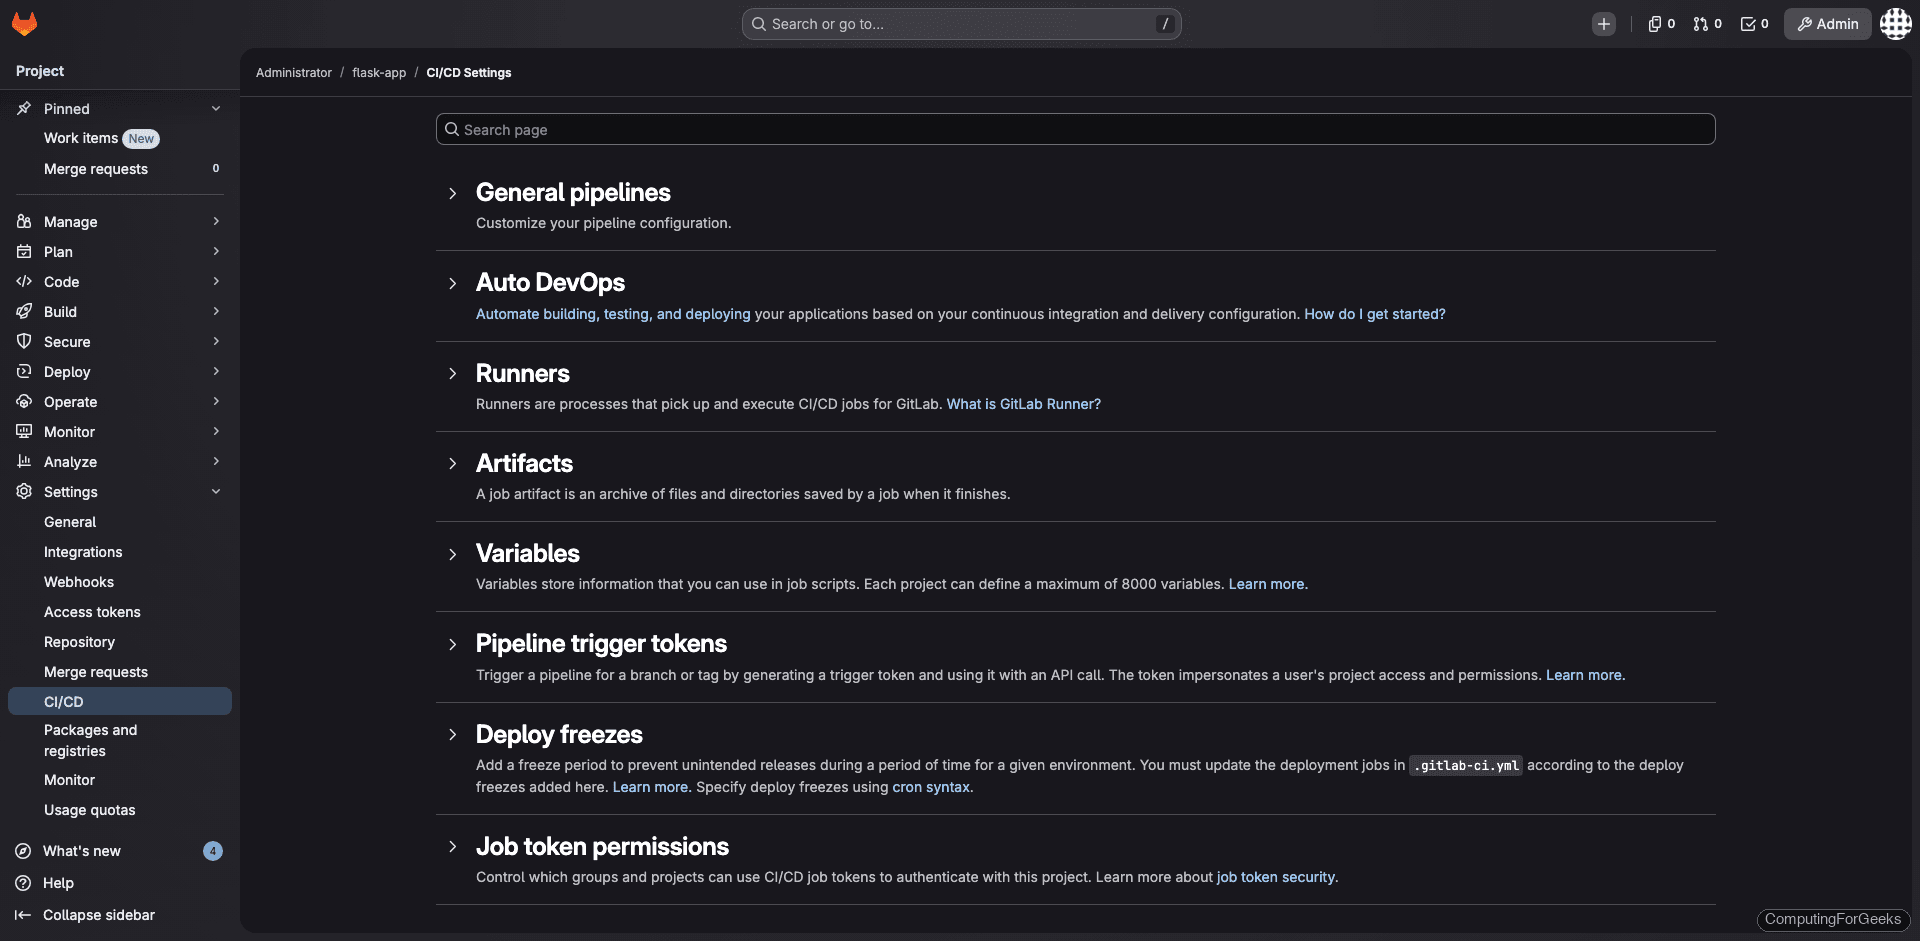Open the Integrations settings page
Viewport: 1920px width, 941px height.
pos(83,551)
